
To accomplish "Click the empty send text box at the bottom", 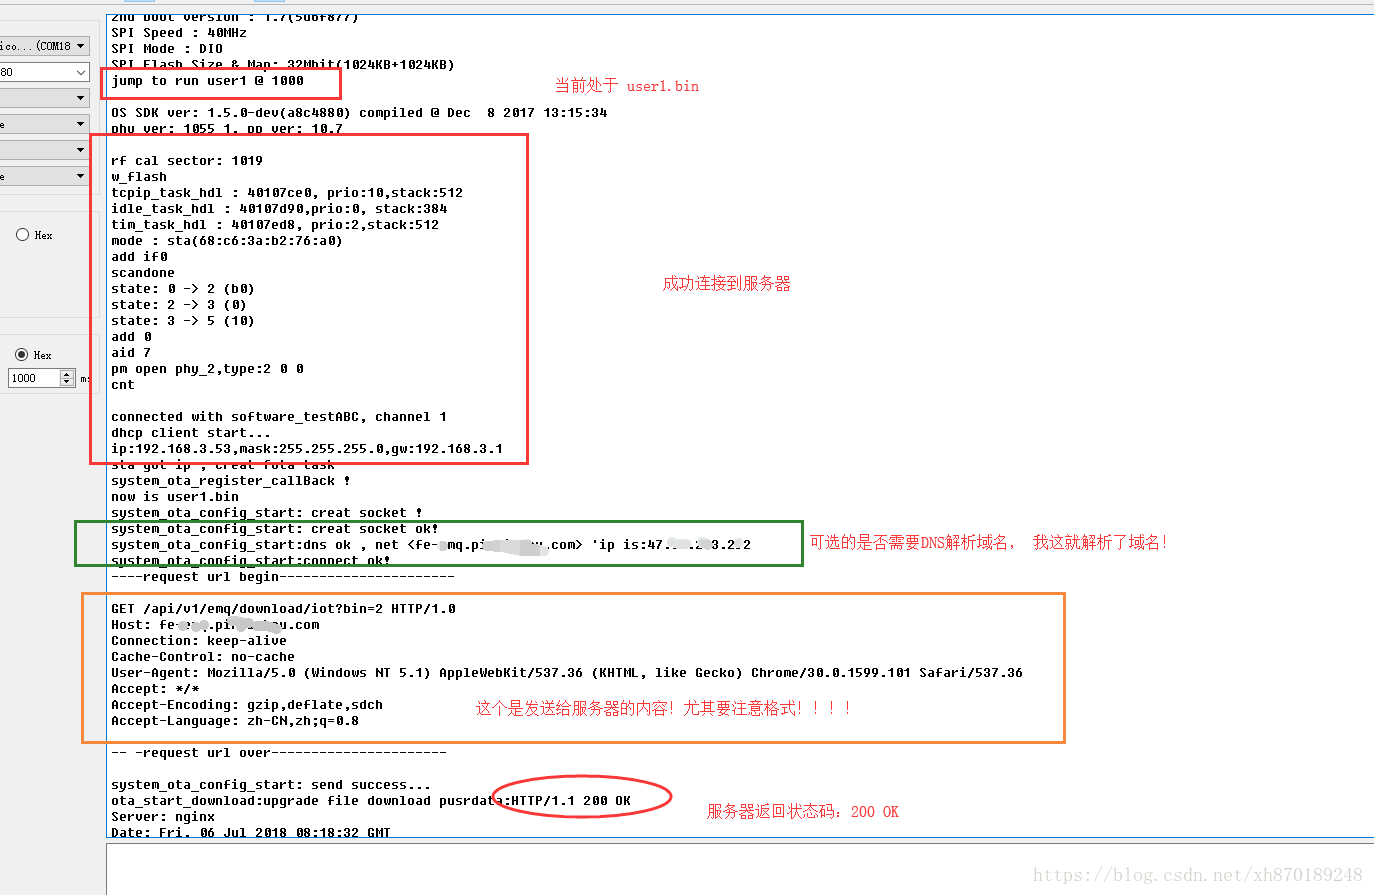I will (x=740, y=869).
